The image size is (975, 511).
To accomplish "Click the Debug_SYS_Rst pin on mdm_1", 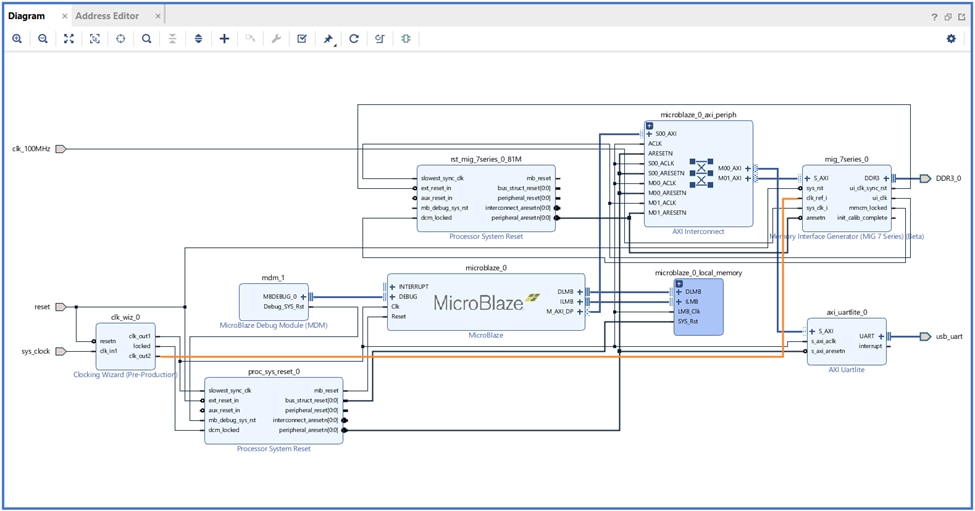I will pyautogui.click(x=284, y=306).
